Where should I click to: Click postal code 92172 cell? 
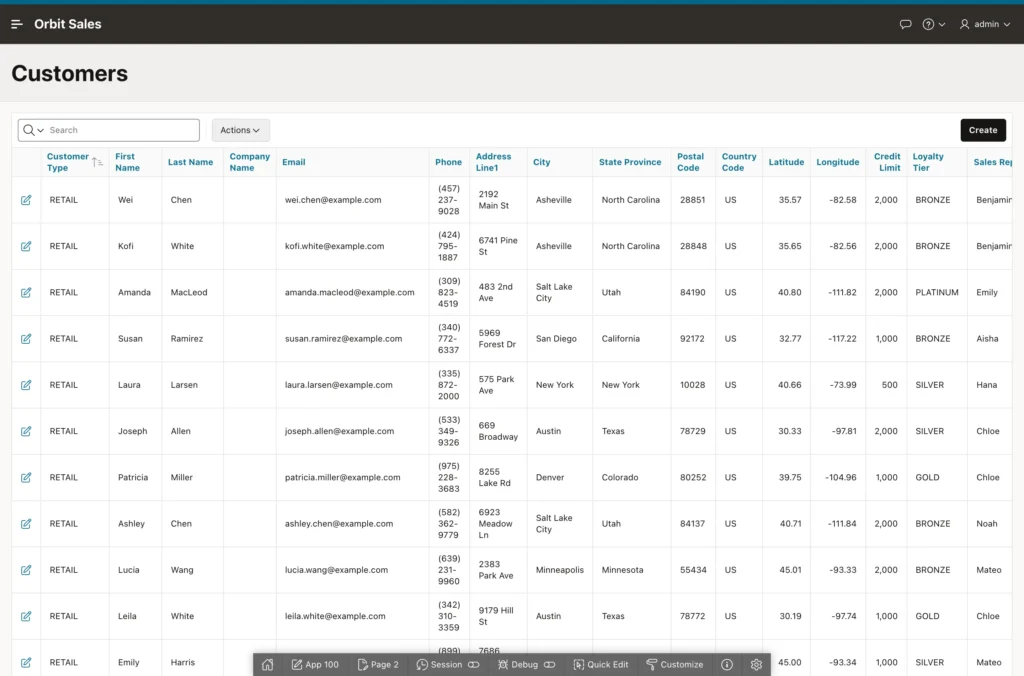click(692, 339)
